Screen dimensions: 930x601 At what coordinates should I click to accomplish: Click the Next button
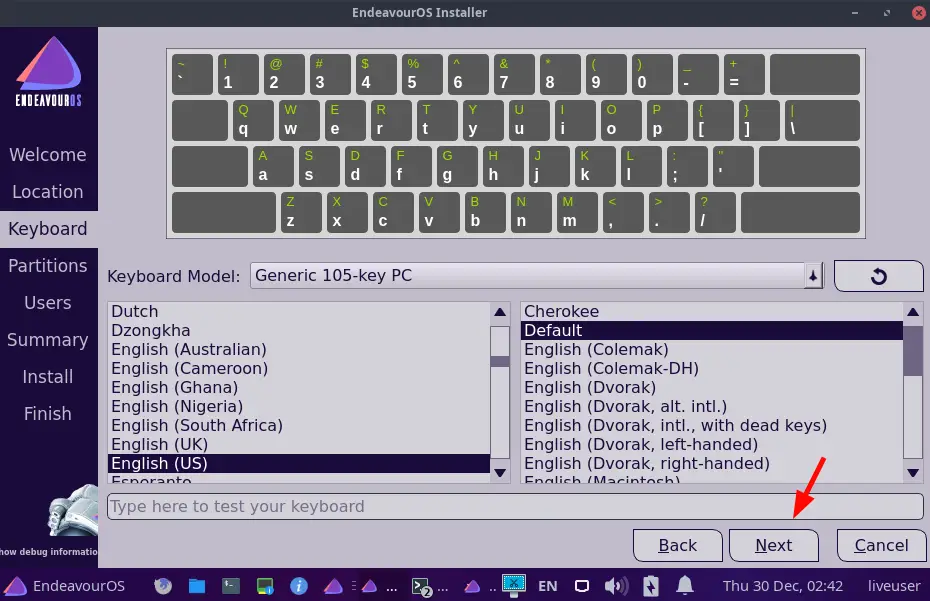773,545
